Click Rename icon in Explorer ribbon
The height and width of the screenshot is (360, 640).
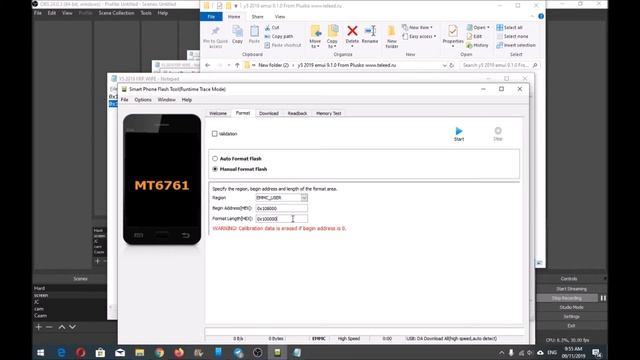(x=370, y=34)
